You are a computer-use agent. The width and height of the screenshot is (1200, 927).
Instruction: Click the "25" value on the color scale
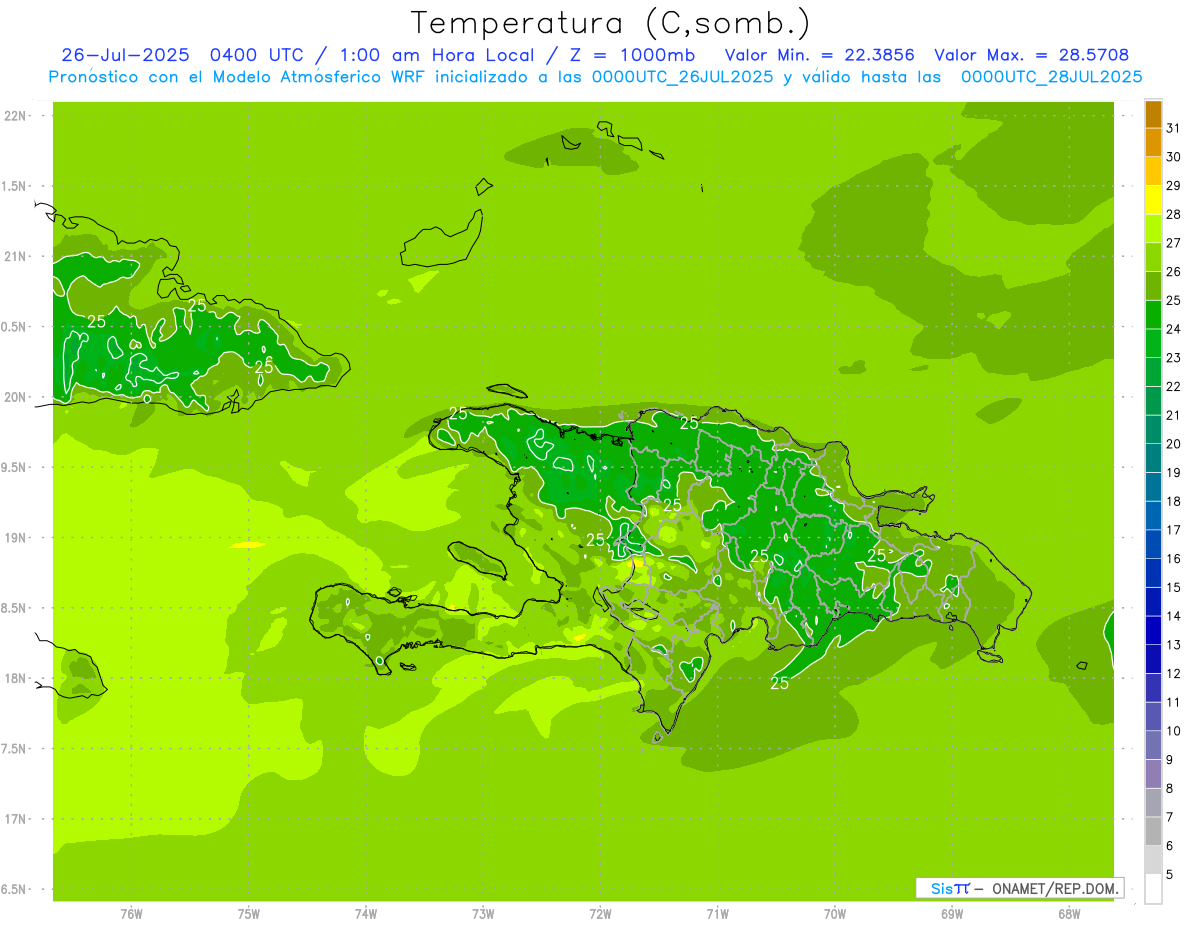(1173, 300)
